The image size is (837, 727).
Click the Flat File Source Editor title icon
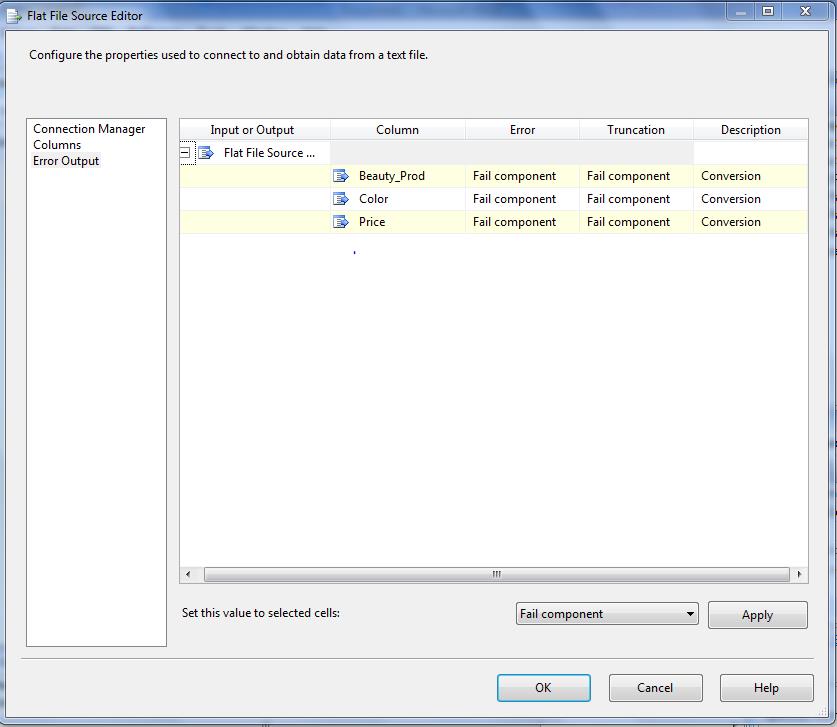point(14,16)
